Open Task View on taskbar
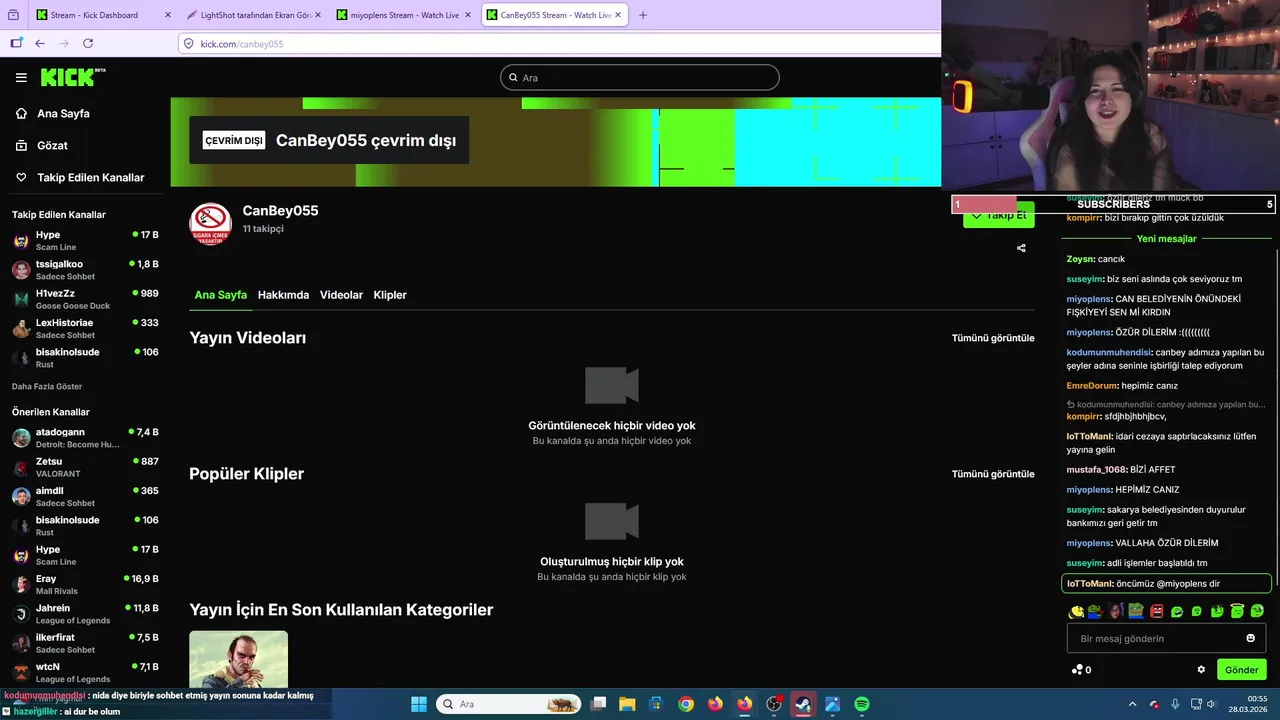Image resolution: width=1280 pixels, height=720 pixels. tap(598, 704)
